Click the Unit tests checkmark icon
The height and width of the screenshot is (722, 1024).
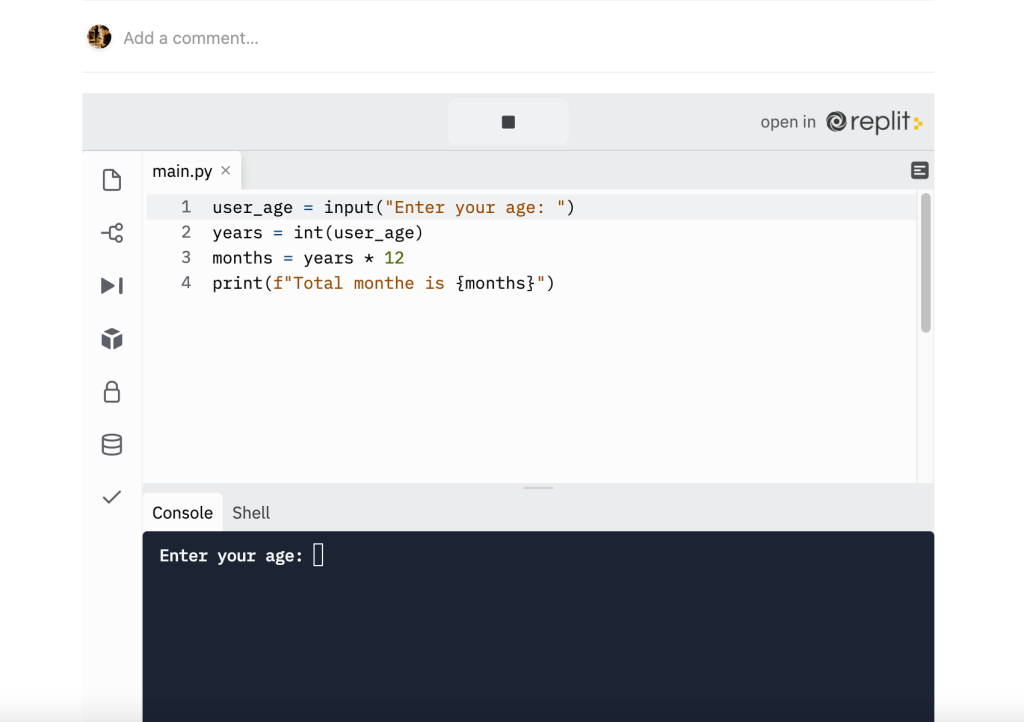[x=112, y=497]
